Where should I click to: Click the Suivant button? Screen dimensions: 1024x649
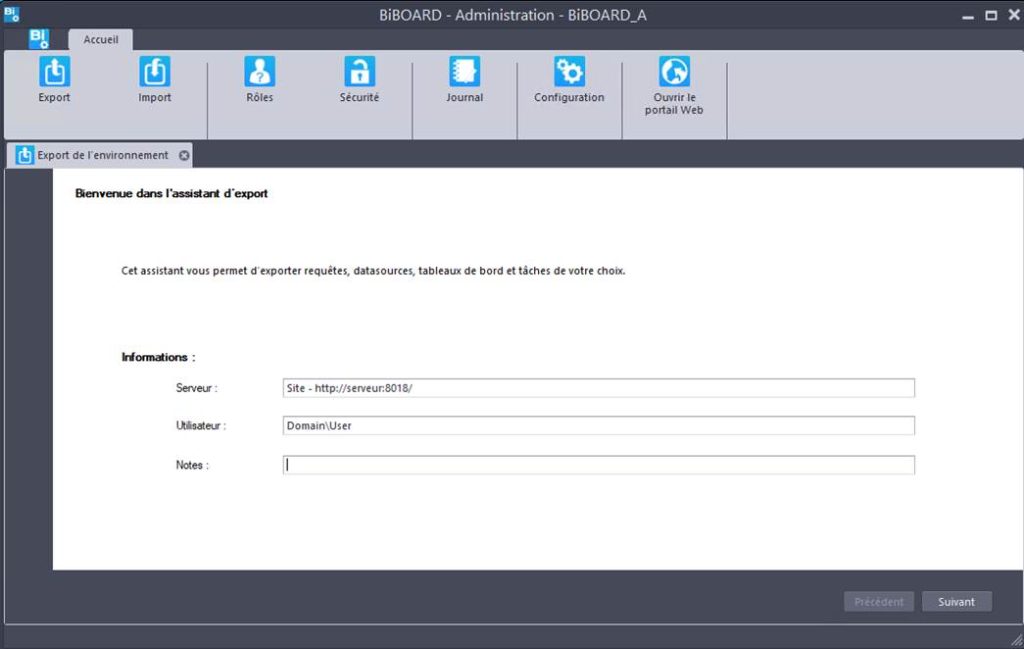(x=957, y=602)
